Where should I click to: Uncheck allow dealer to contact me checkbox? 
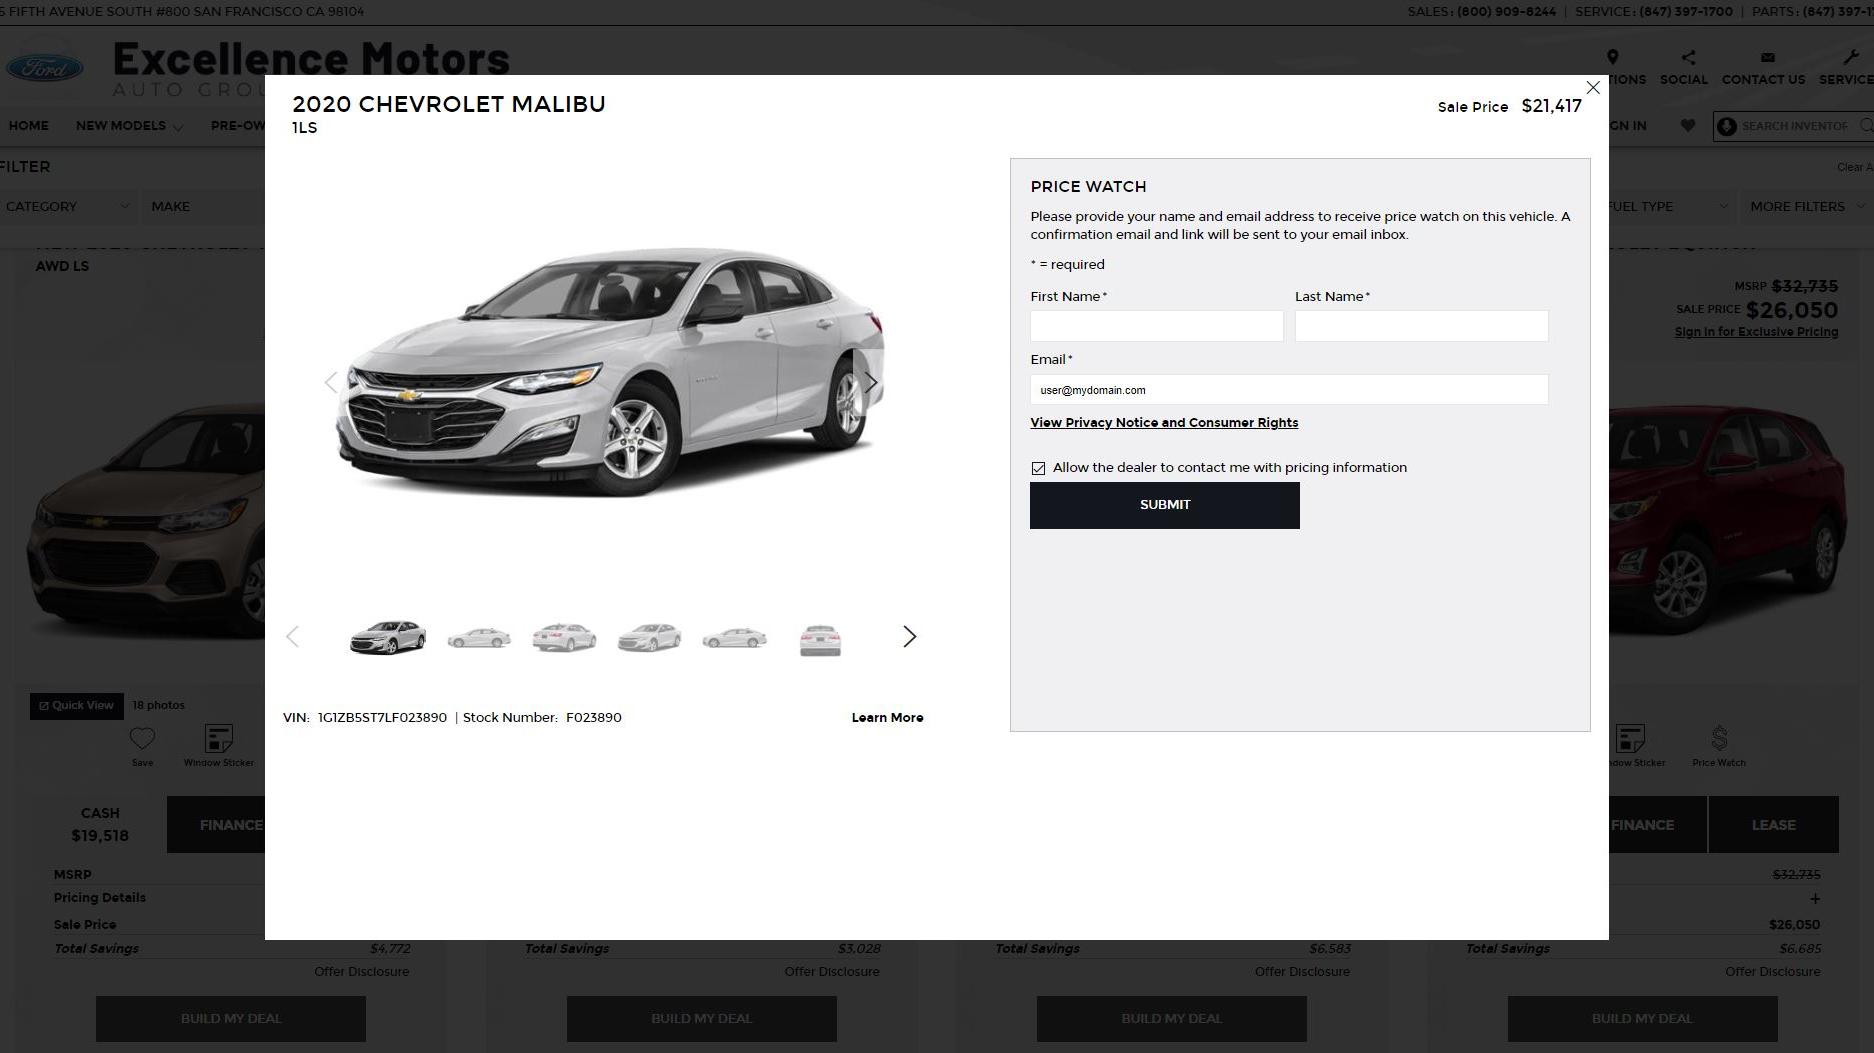[1038, 468]
